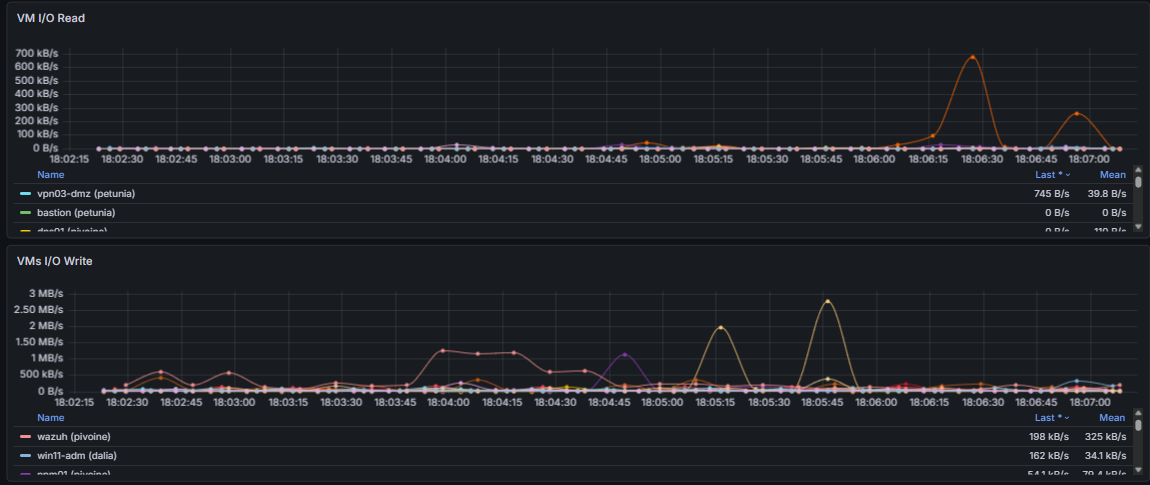The width and height of the screenshot is (1150, 485).
Task: Open color picker for win11-adm blue swatch
Action: [26, 456]
